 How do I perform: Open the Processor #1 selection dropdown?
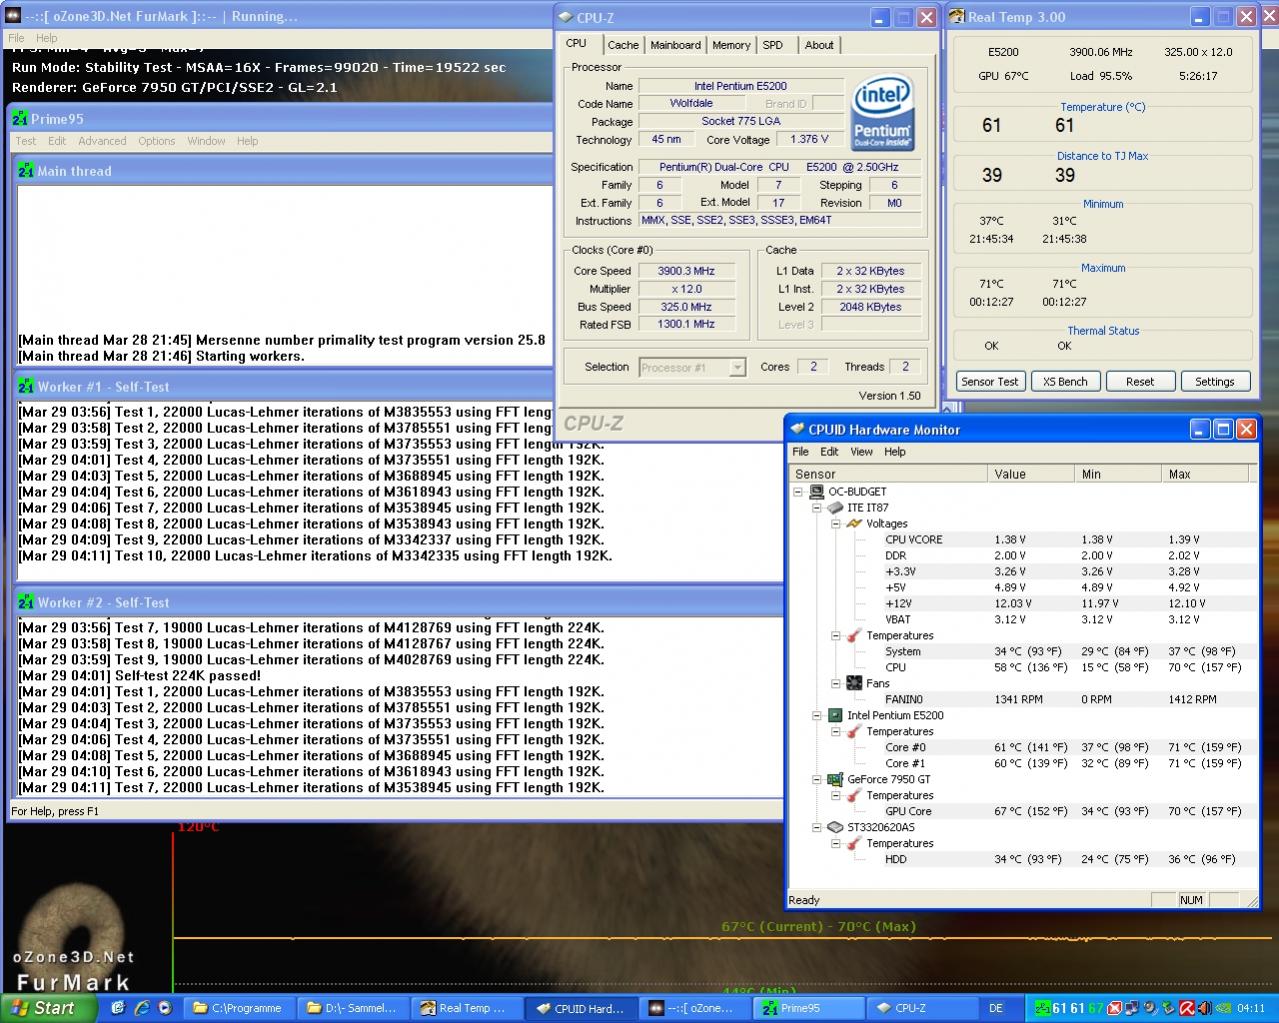737,367
